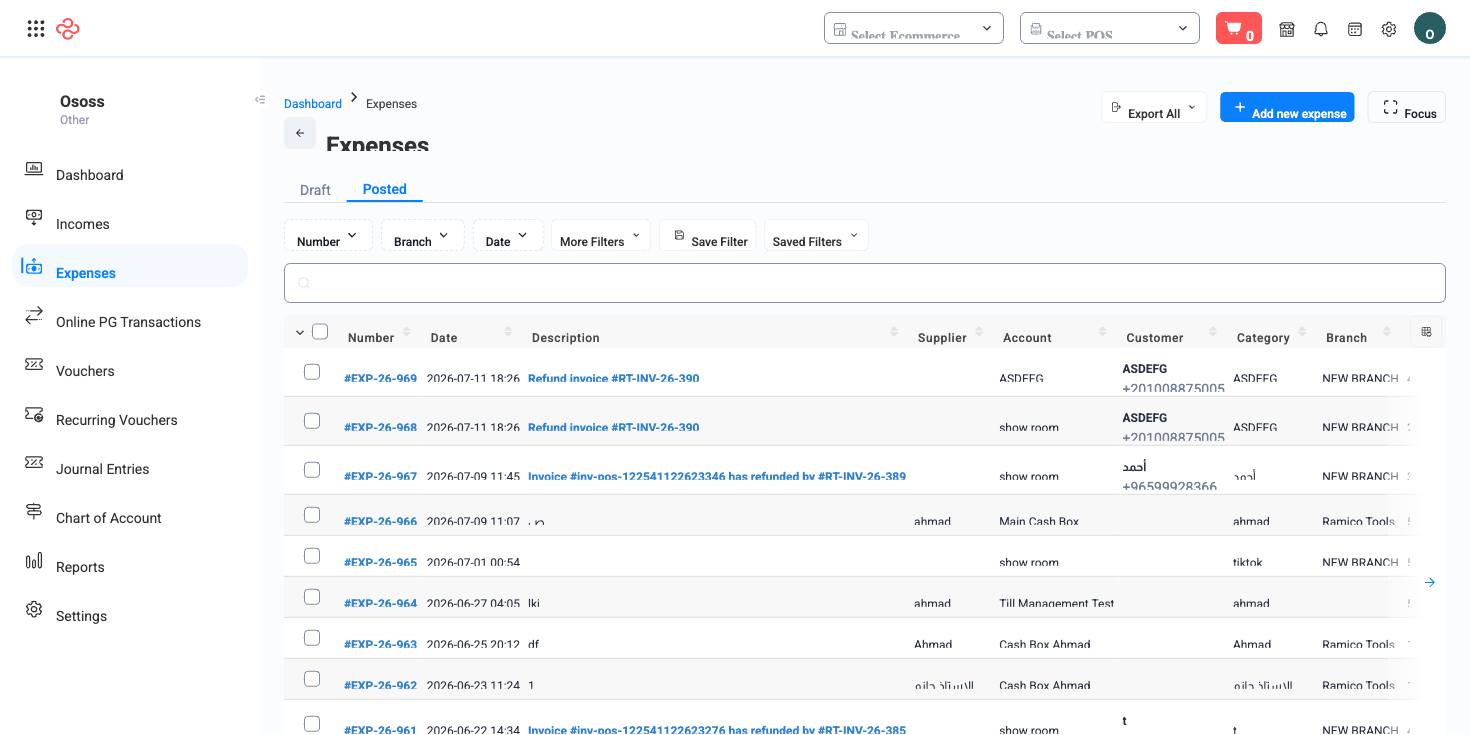Viewport: 1470px width, 735px height.
Task: Open Journal Entries in the sidebar
Action: [x=102, y=469]
